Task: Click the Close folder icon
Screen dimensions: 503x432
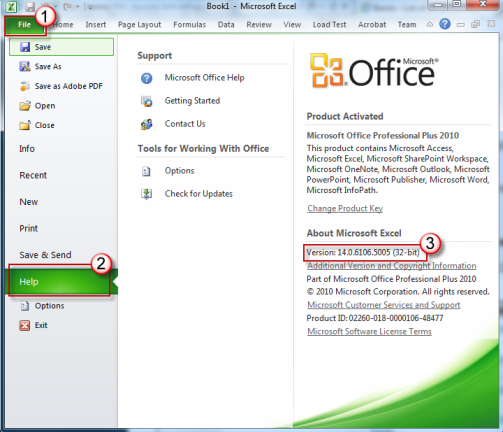Action: click(25, 126)
